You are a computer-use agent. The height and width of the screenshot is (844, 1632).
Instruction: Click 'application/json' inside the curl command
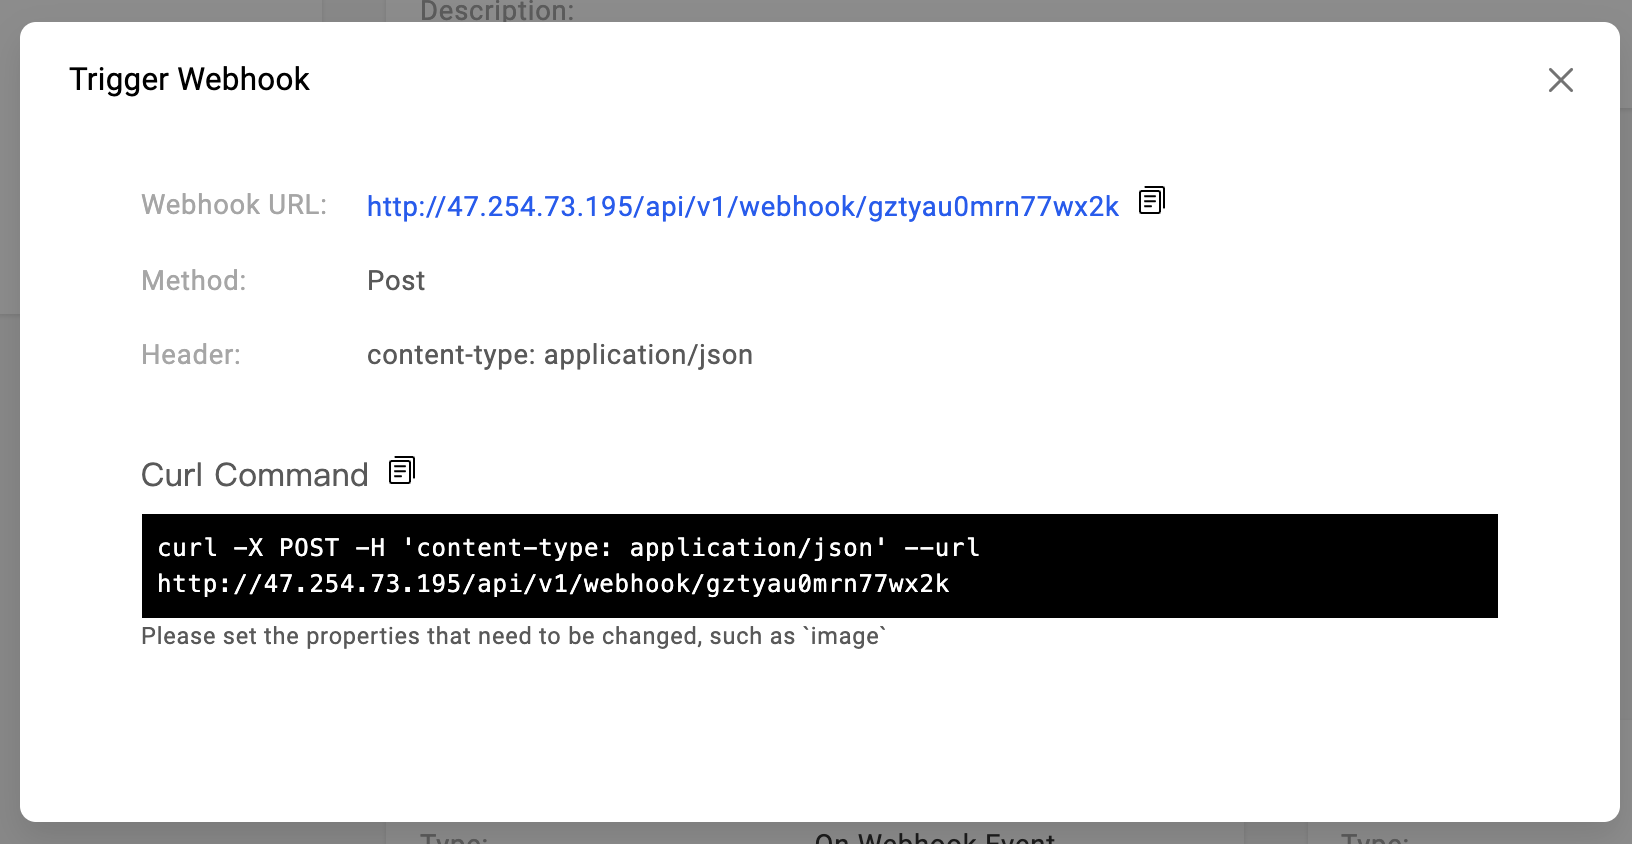[x=751, y=548]
